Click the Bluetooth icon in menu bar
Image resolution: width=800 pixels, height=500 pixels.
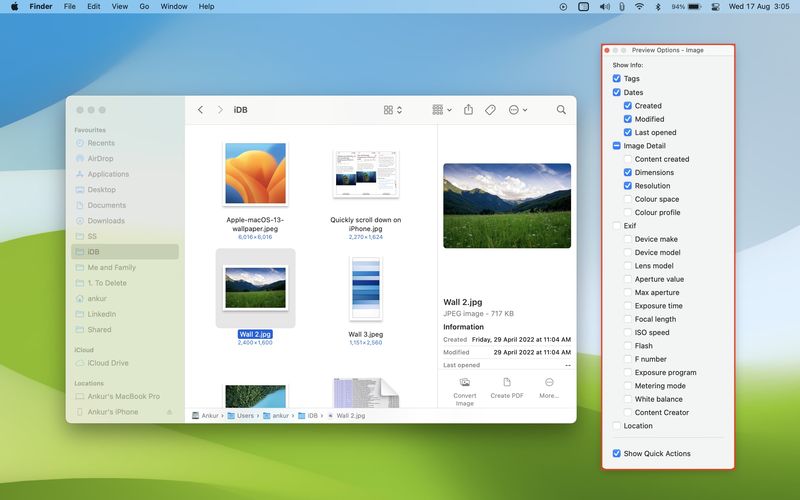[x=658, y=7]
